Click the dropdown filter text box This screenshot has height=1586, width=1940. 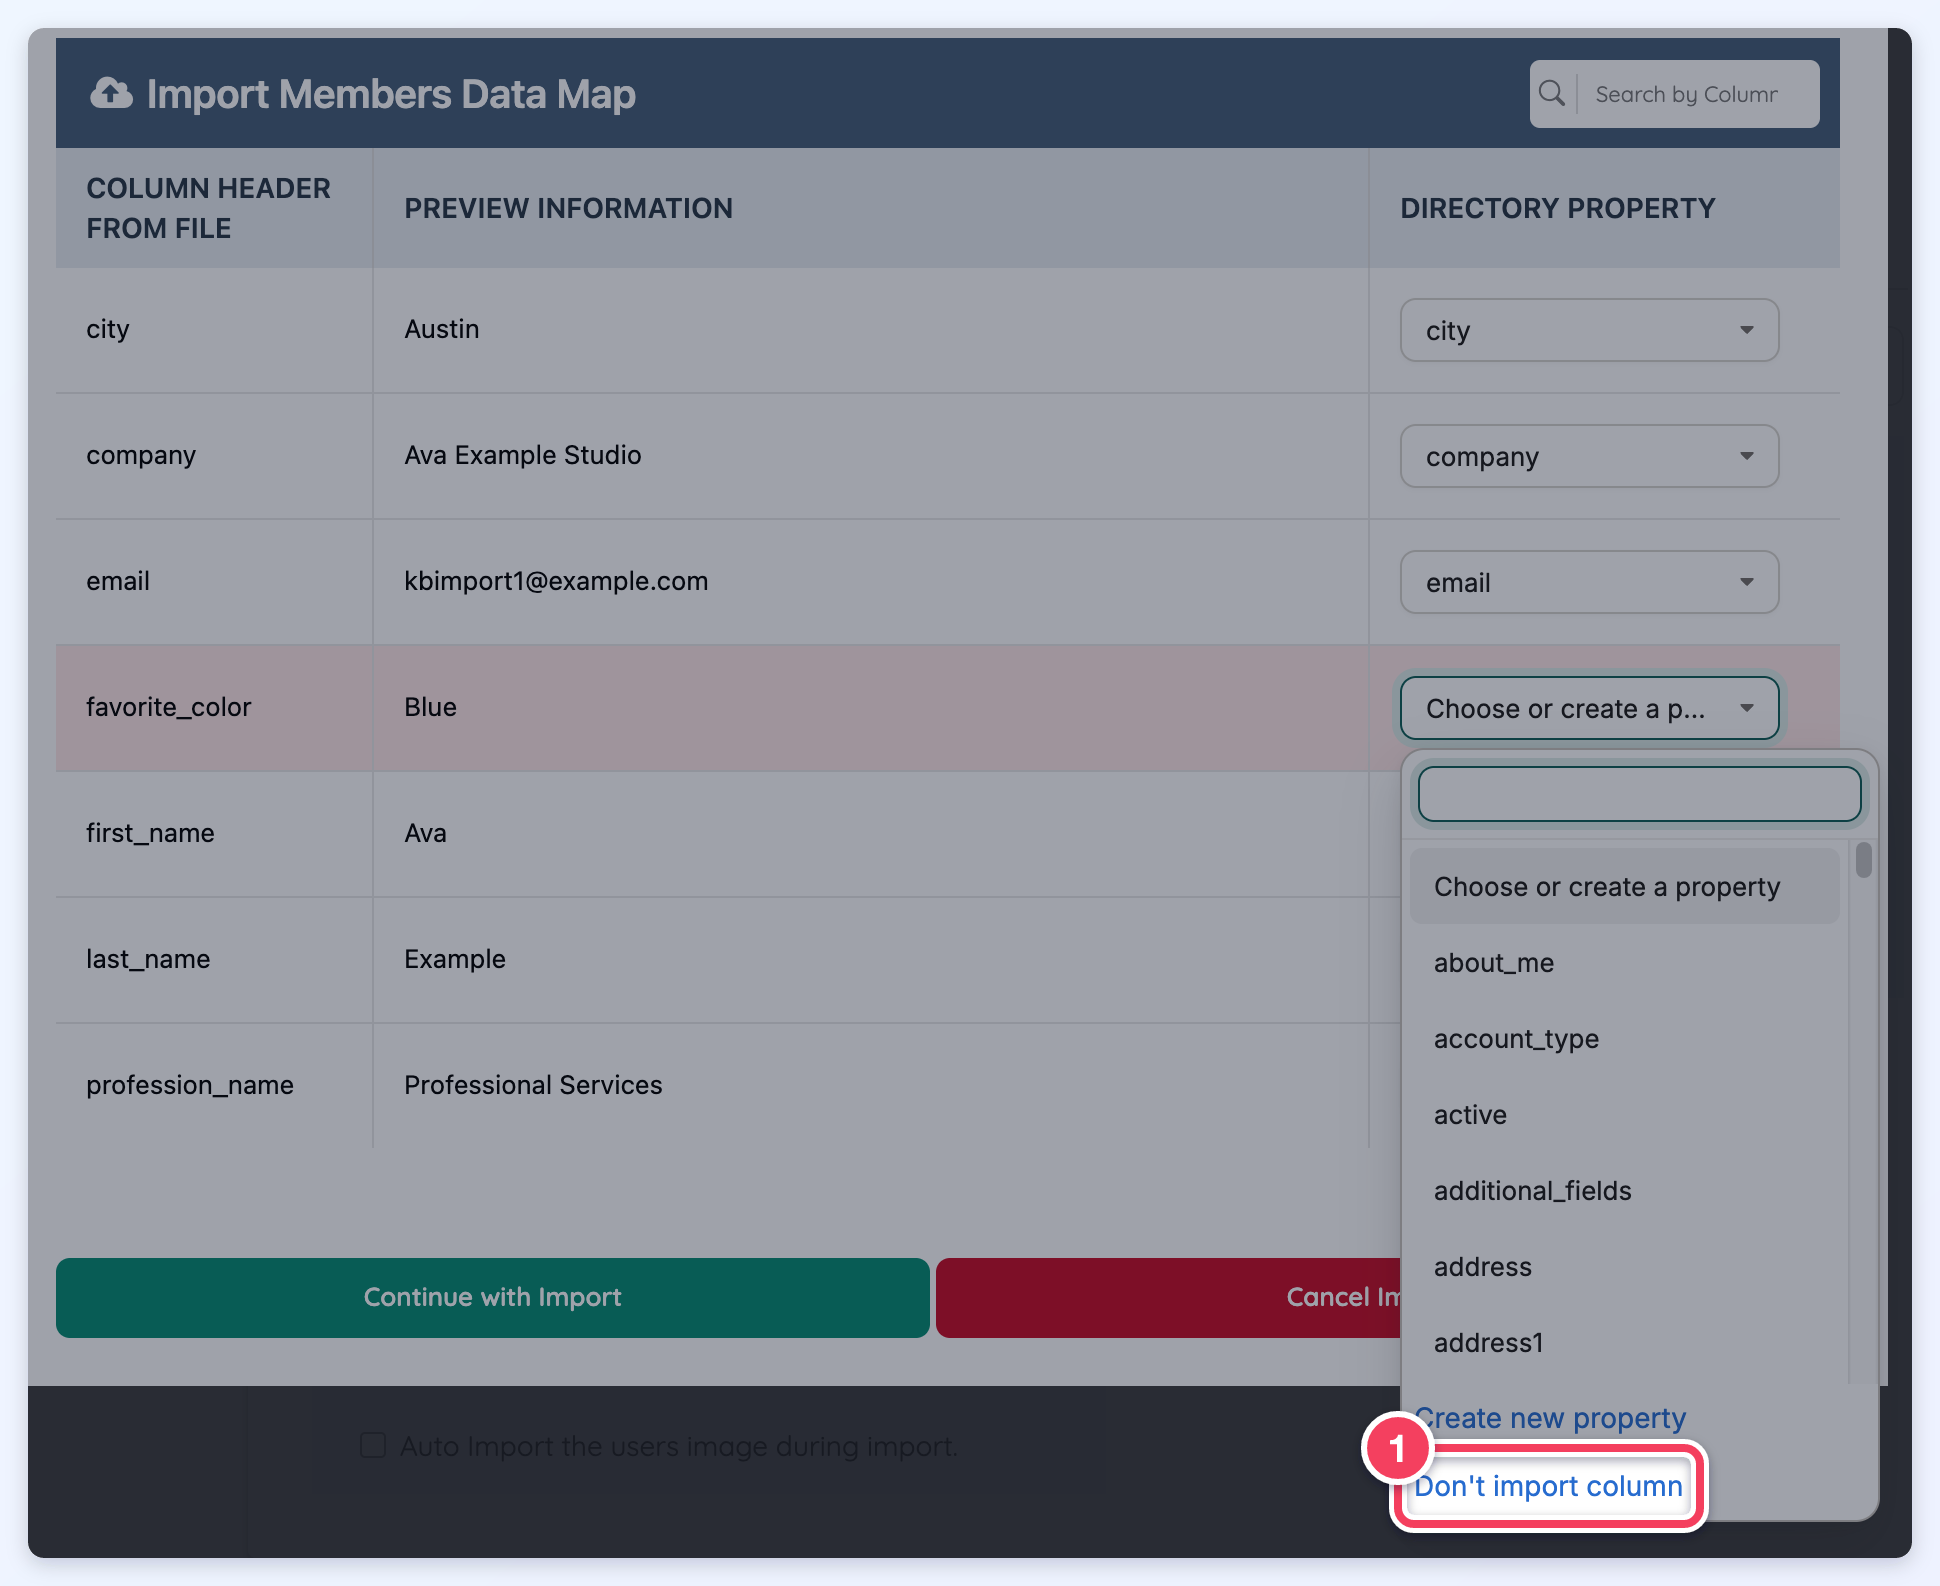pyautogui.click(x=1639, y=794)
